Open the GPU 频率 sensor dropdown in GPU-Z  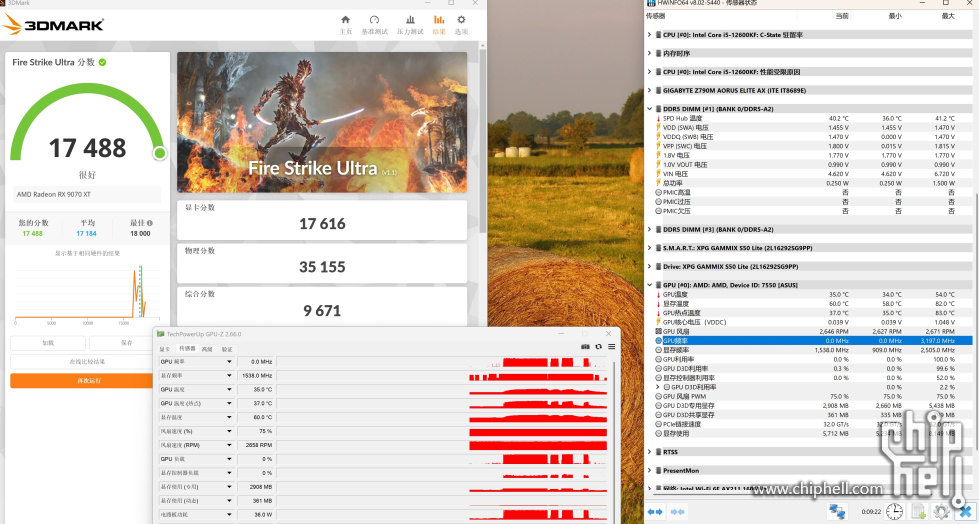[229, 362]
